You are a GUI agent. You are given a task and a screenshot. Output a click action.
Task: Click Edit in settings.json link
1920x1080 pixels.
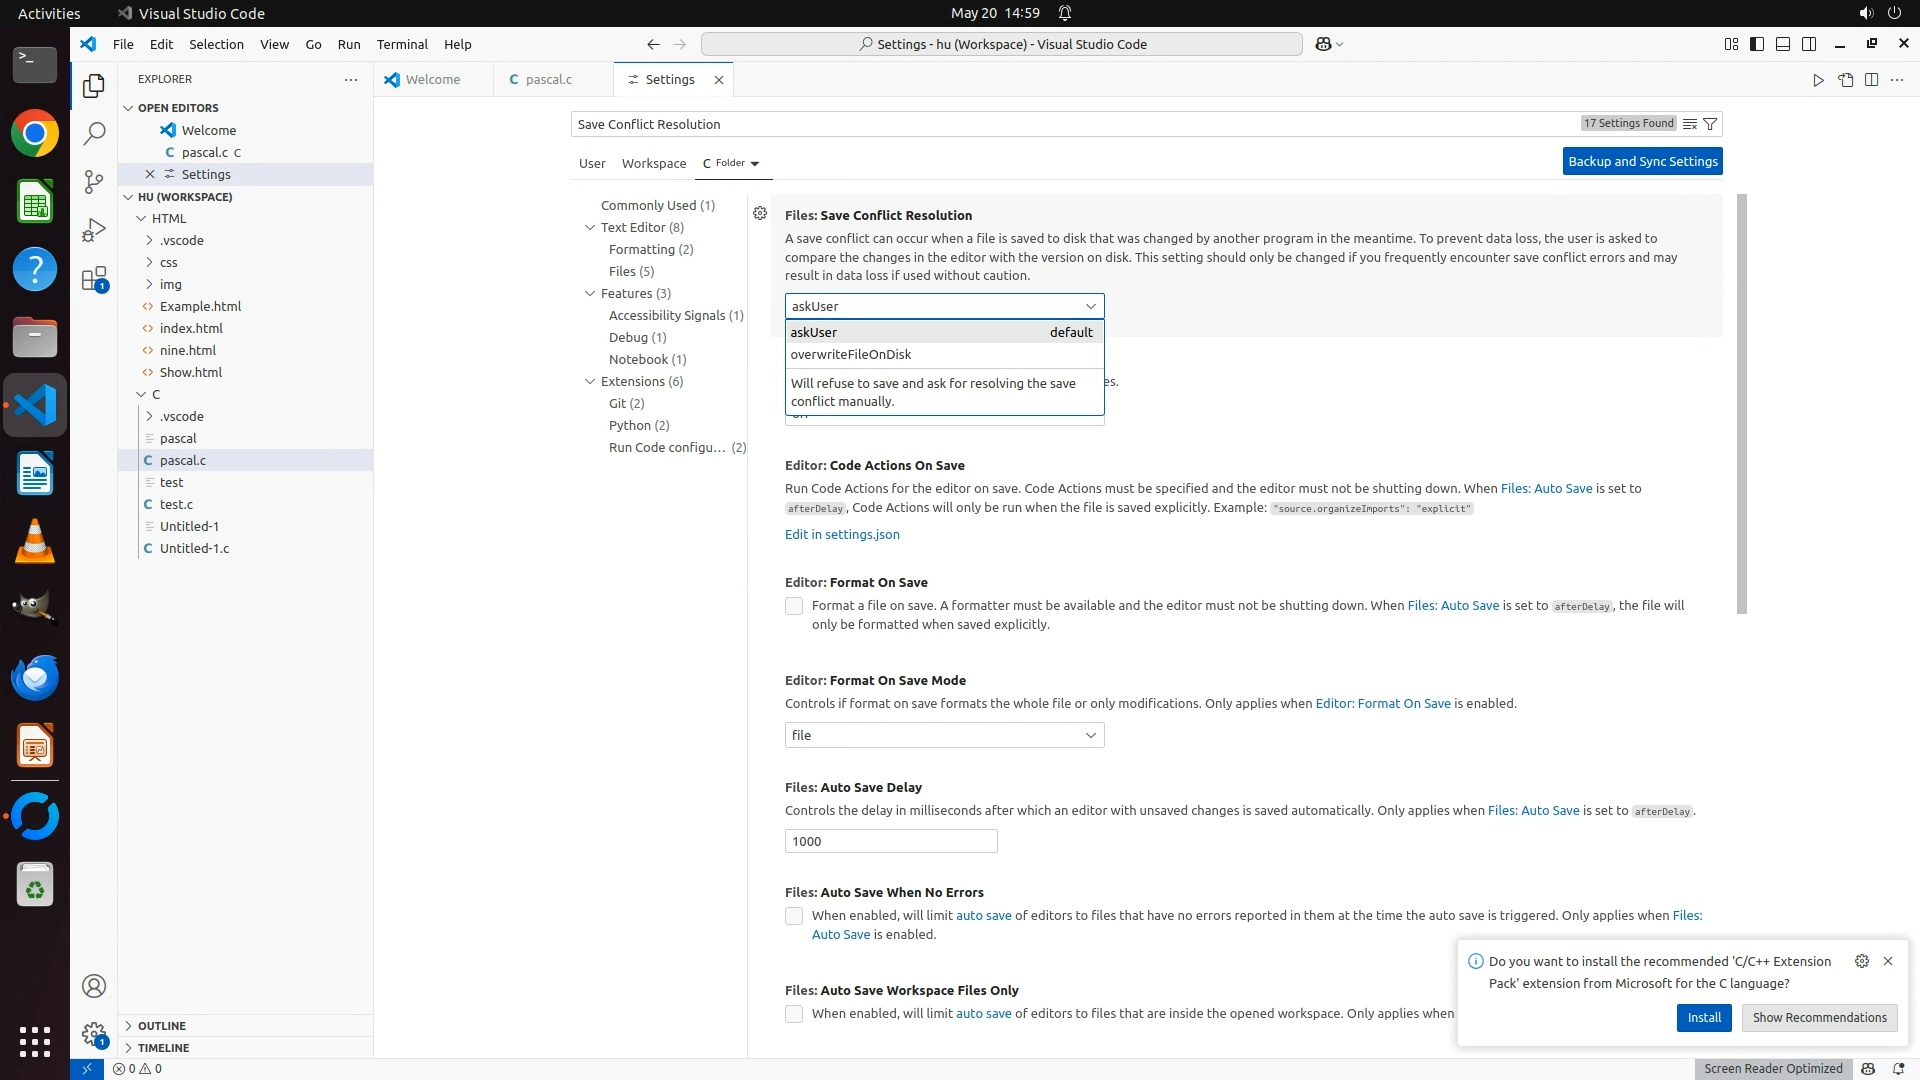842,534
